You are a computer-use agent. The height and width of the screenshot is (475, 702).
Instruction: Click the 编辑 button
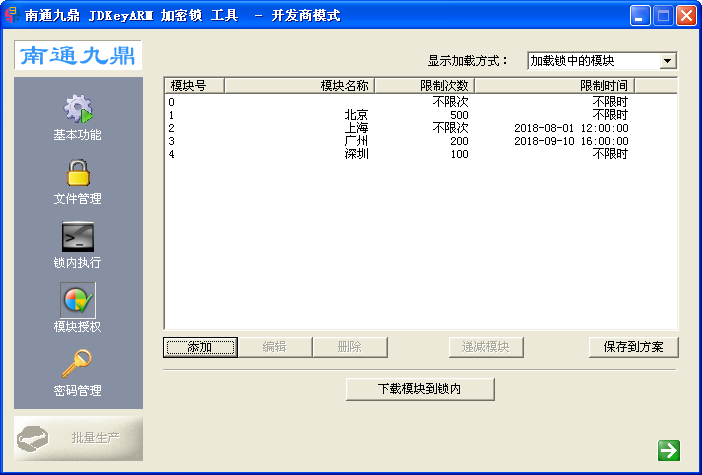point(275,347)
